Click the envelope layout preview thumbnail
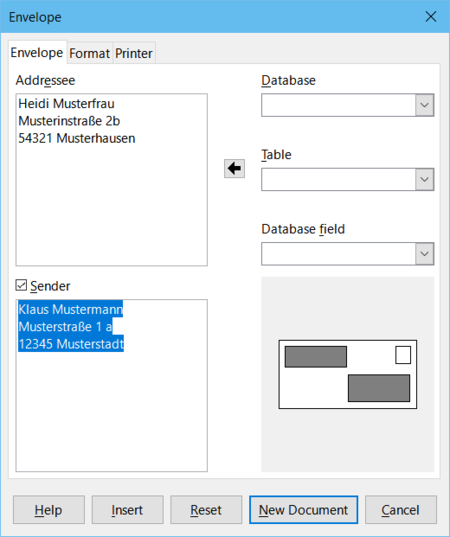450x537 pixels. pos(348,374)
